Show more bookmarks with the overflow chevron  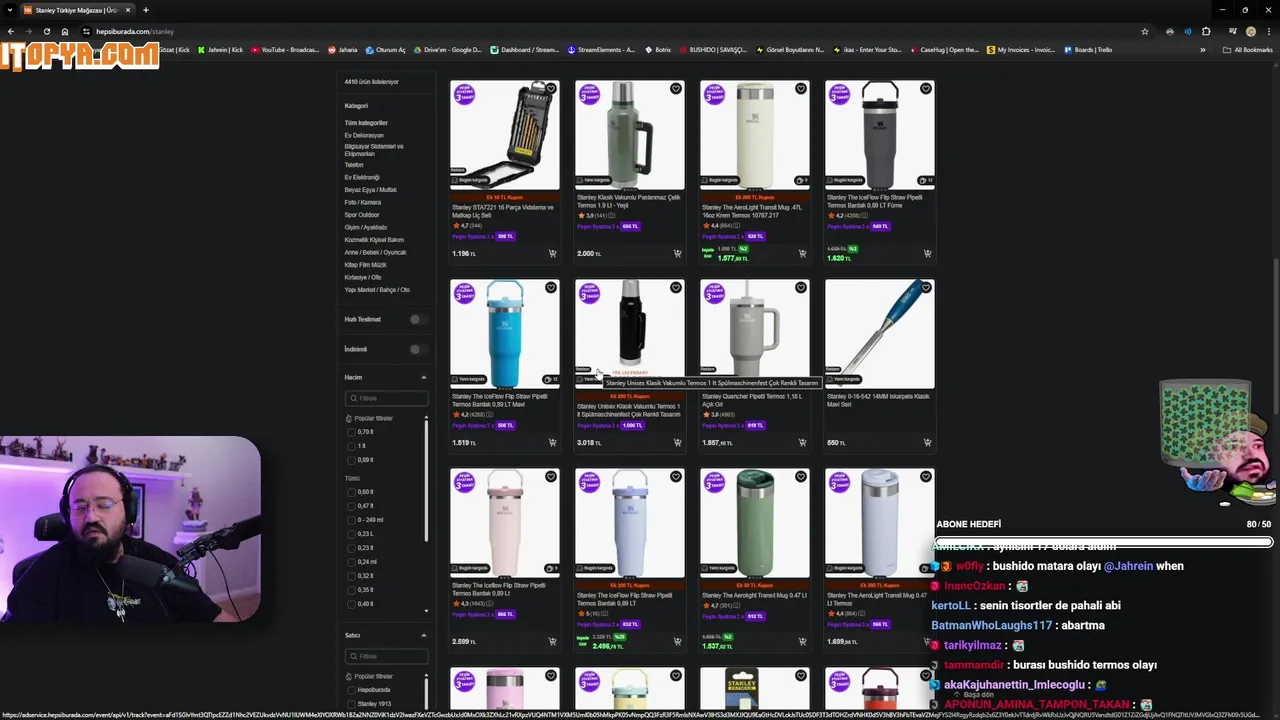tap(1203, 50)
